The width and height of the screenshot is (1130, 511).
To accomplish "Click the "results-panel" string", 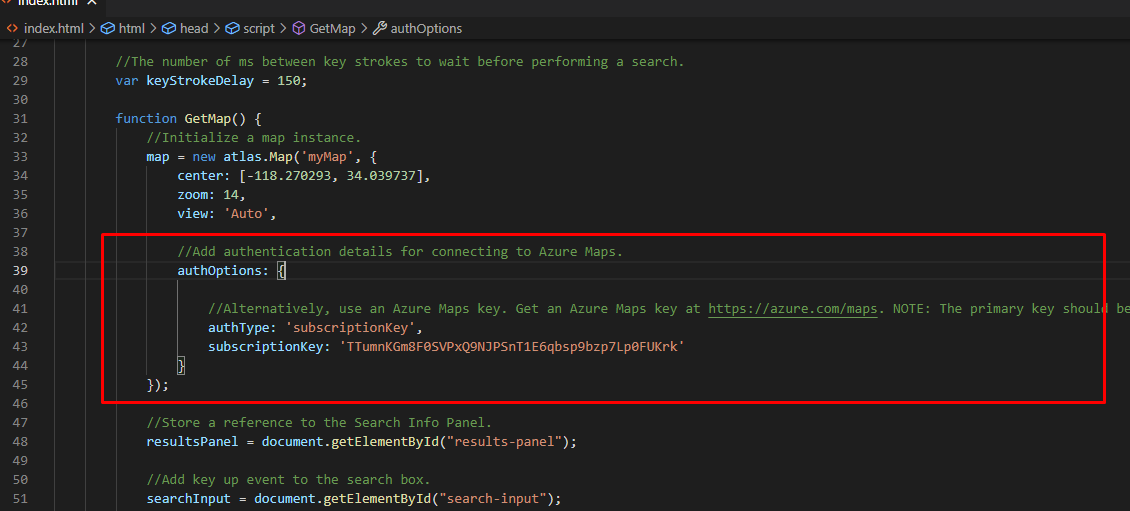I will click(x=506, y=442).
